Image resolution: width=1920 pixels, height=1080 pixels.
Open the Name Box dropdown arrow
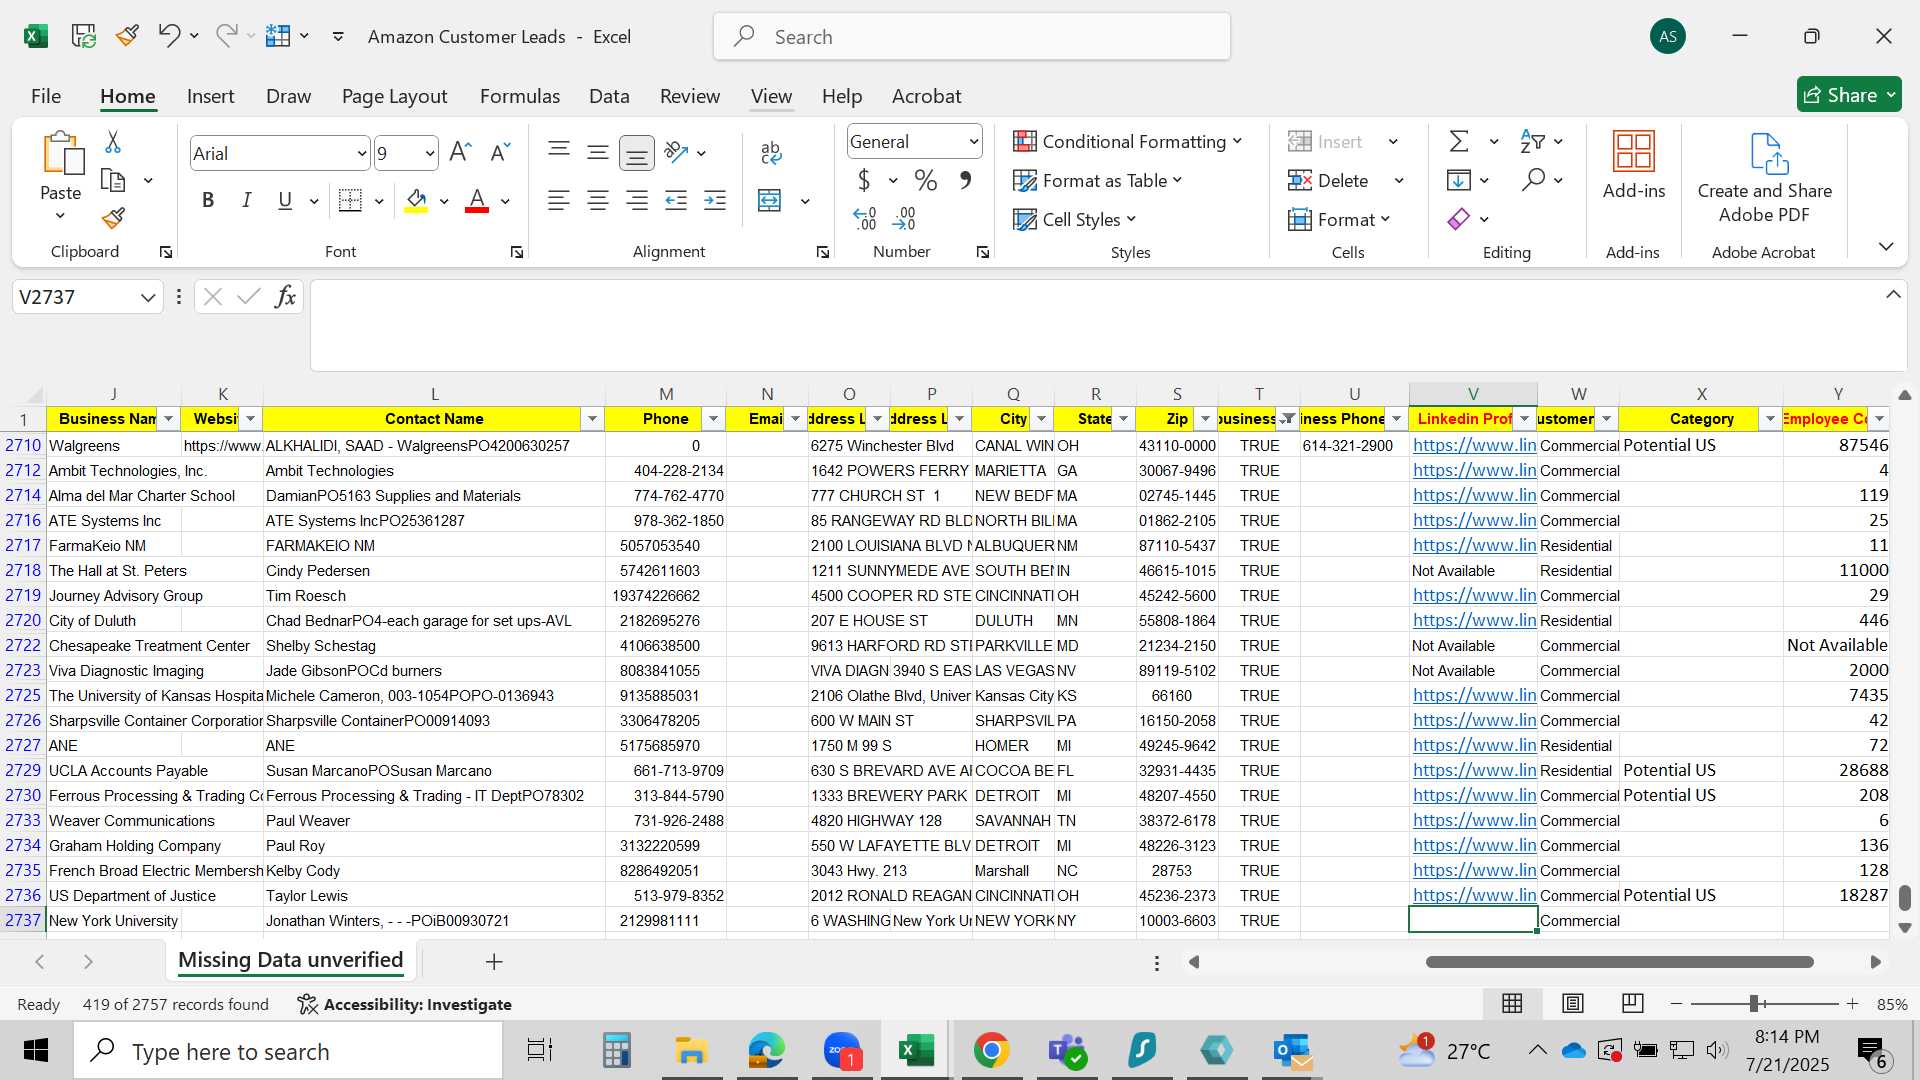[x=148, y=297]
